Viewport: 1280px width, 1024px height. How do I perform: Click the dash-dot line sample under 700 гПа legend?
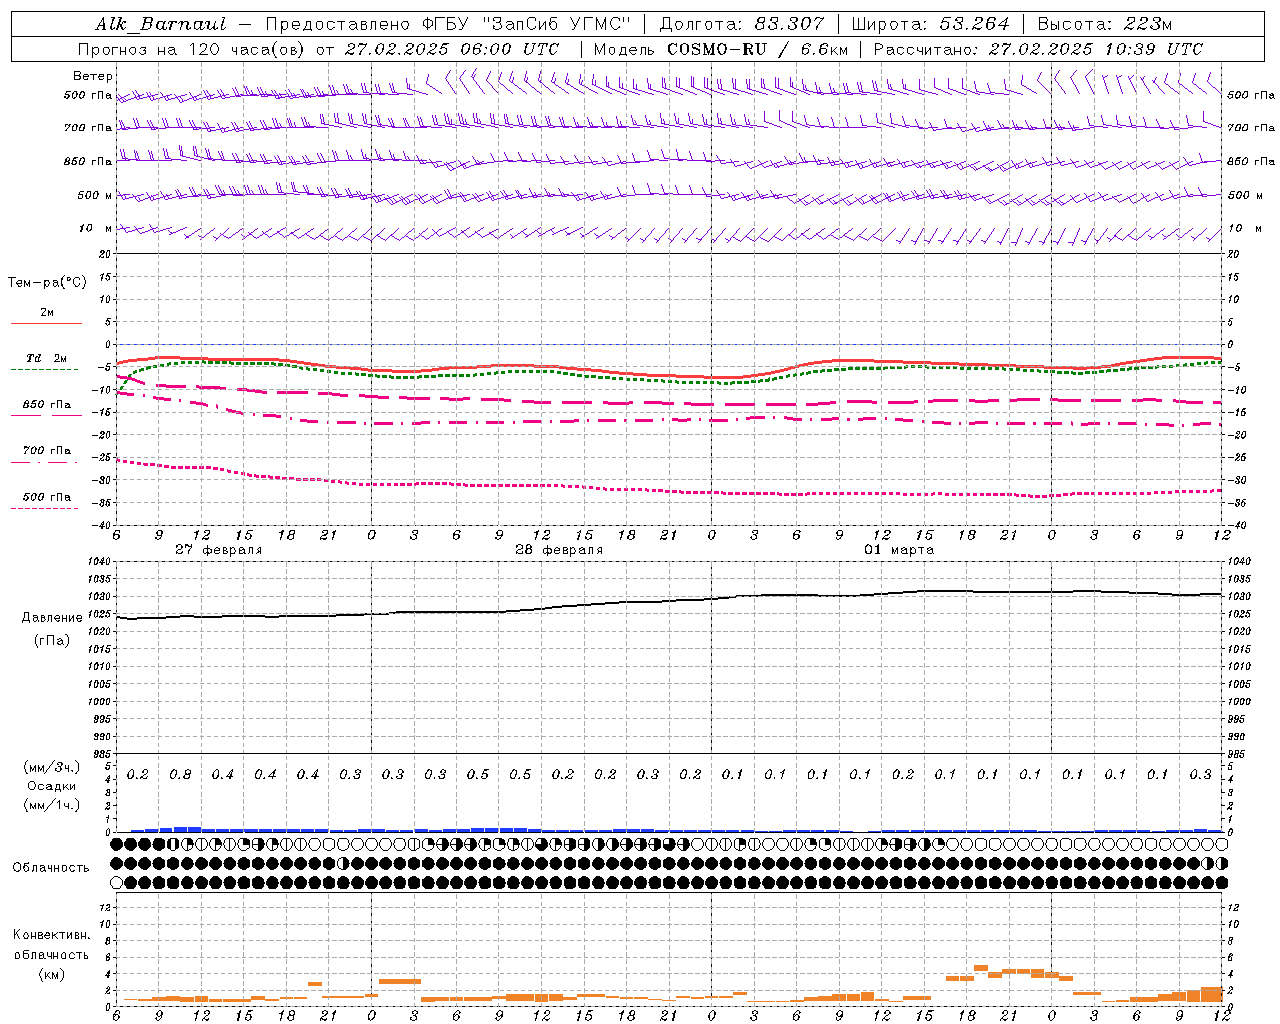tap(45, 462)
